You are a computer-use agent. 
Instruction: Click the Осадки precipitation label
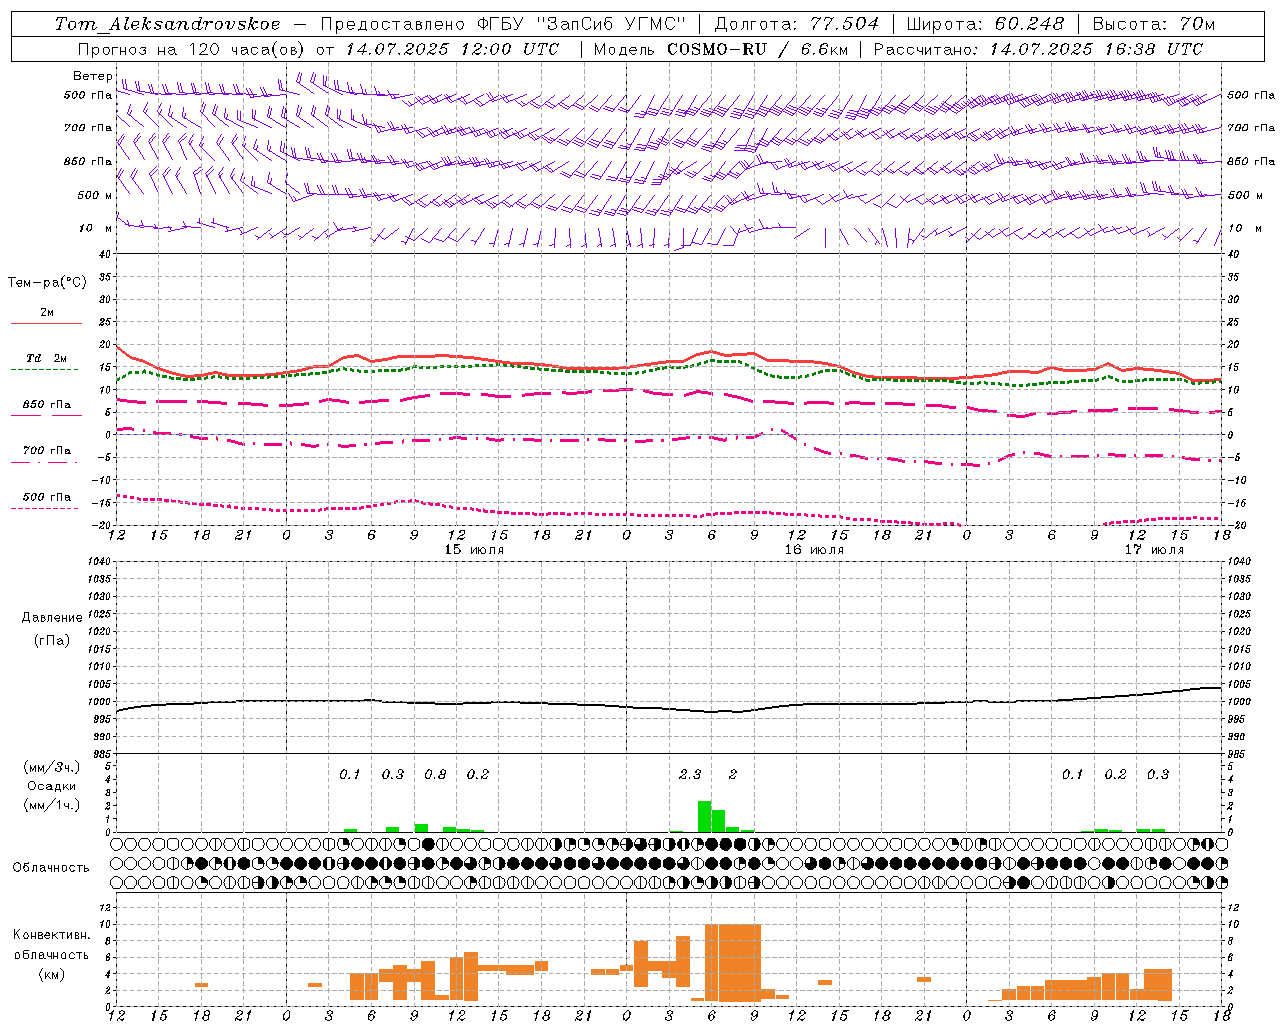click(x=52, y=786)
